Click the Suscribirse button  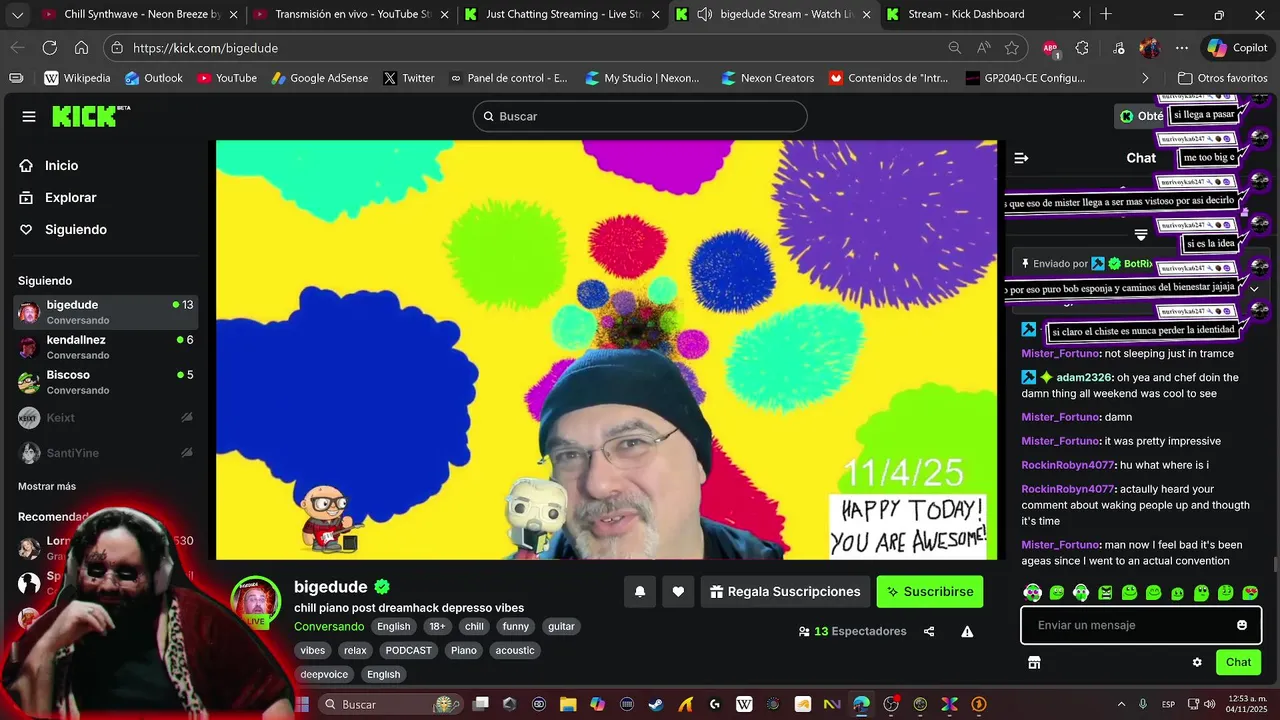[x=930, y=592]
